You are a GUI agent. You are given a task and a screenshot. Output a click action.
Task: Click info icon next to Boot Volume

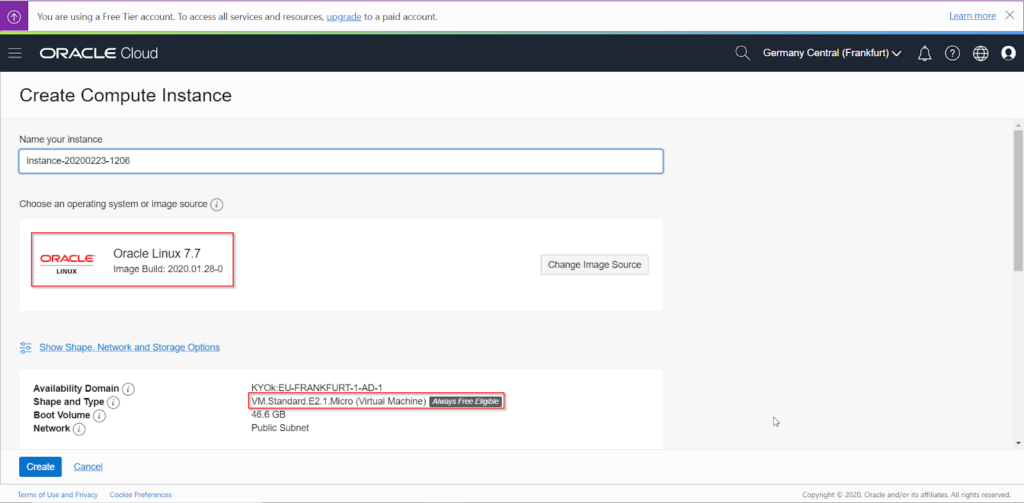tap(99, 415)
